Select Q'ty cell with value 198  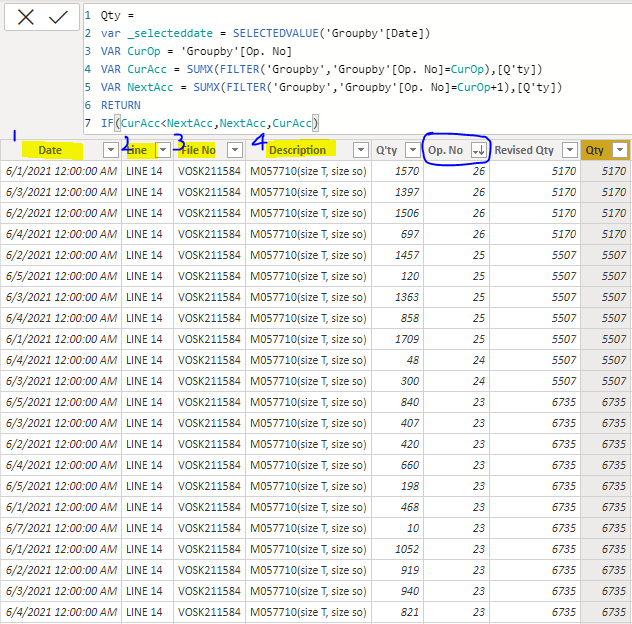coord(397,486)
